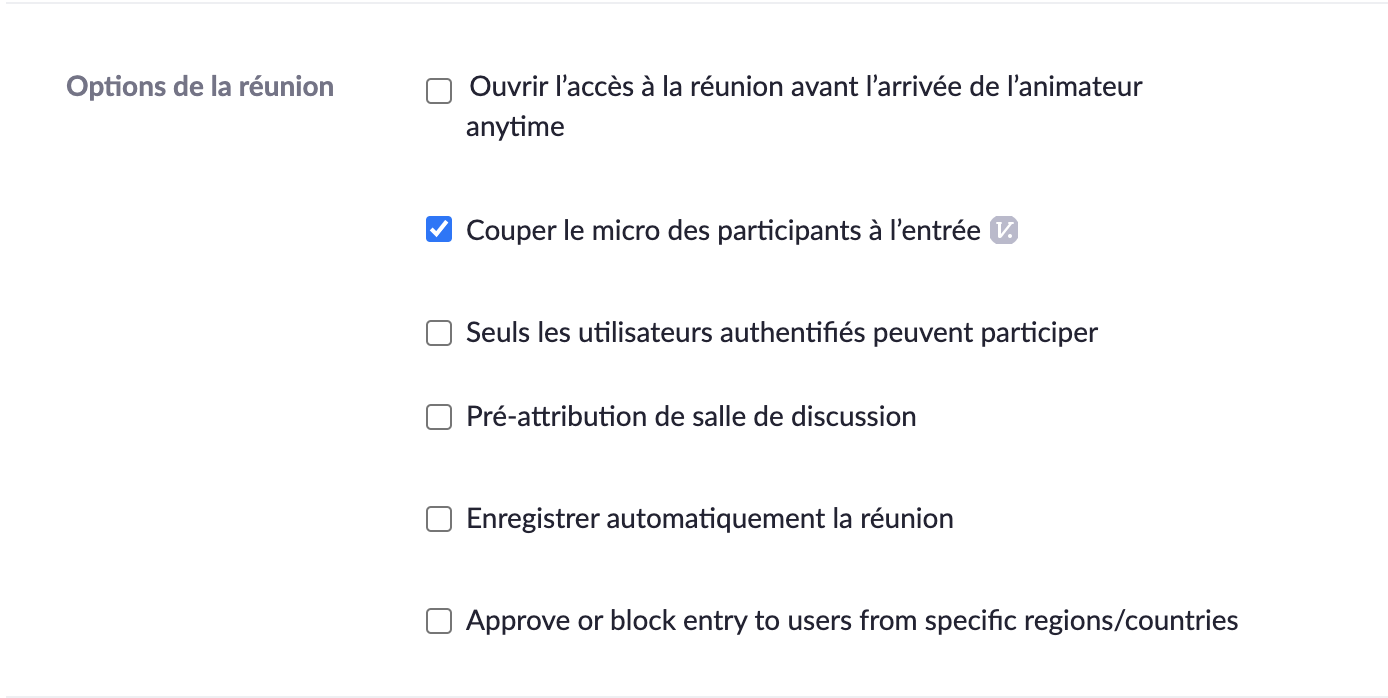Tick Seuls les utilisateurs authentifiés checkbox
Viewport: 1388px width, 698px height.
pyautogui.click(x=439, y=333)
